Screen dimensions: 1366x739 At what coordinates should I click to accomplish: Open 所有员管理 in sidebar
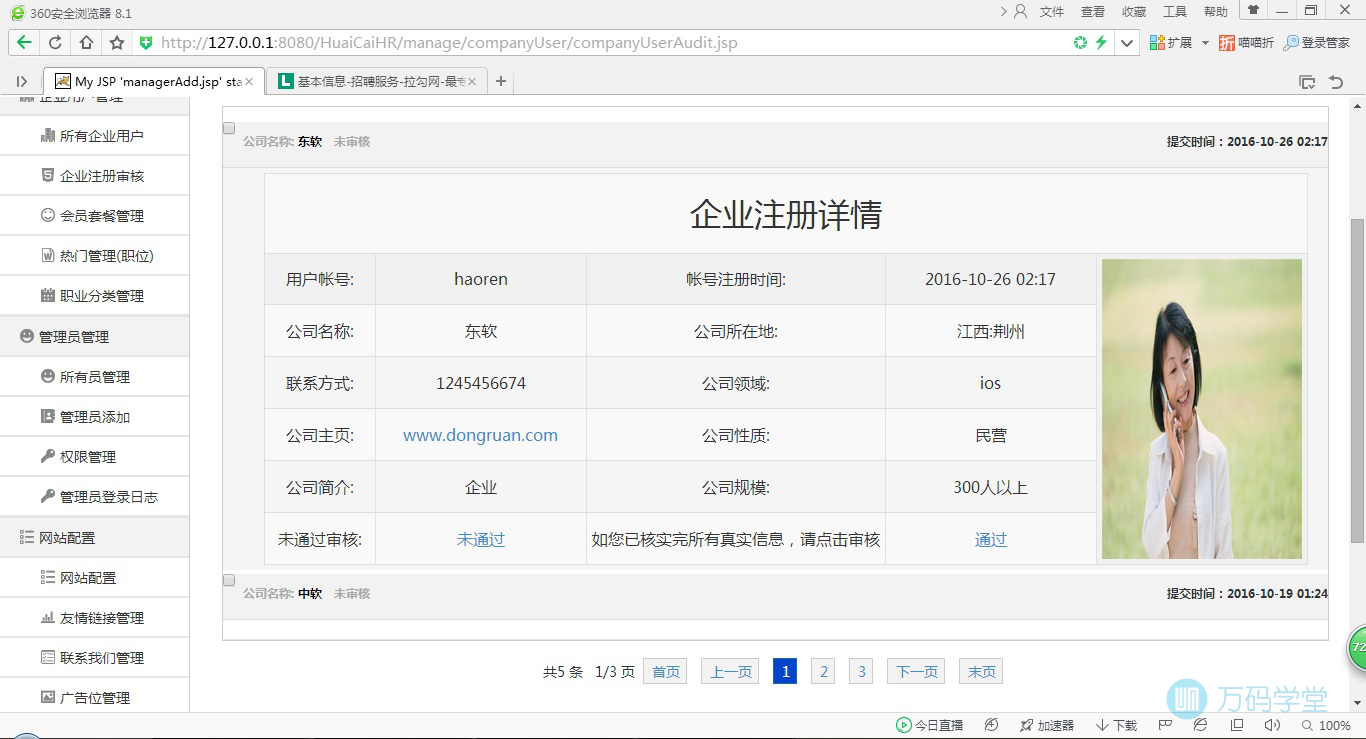point(95,377)
